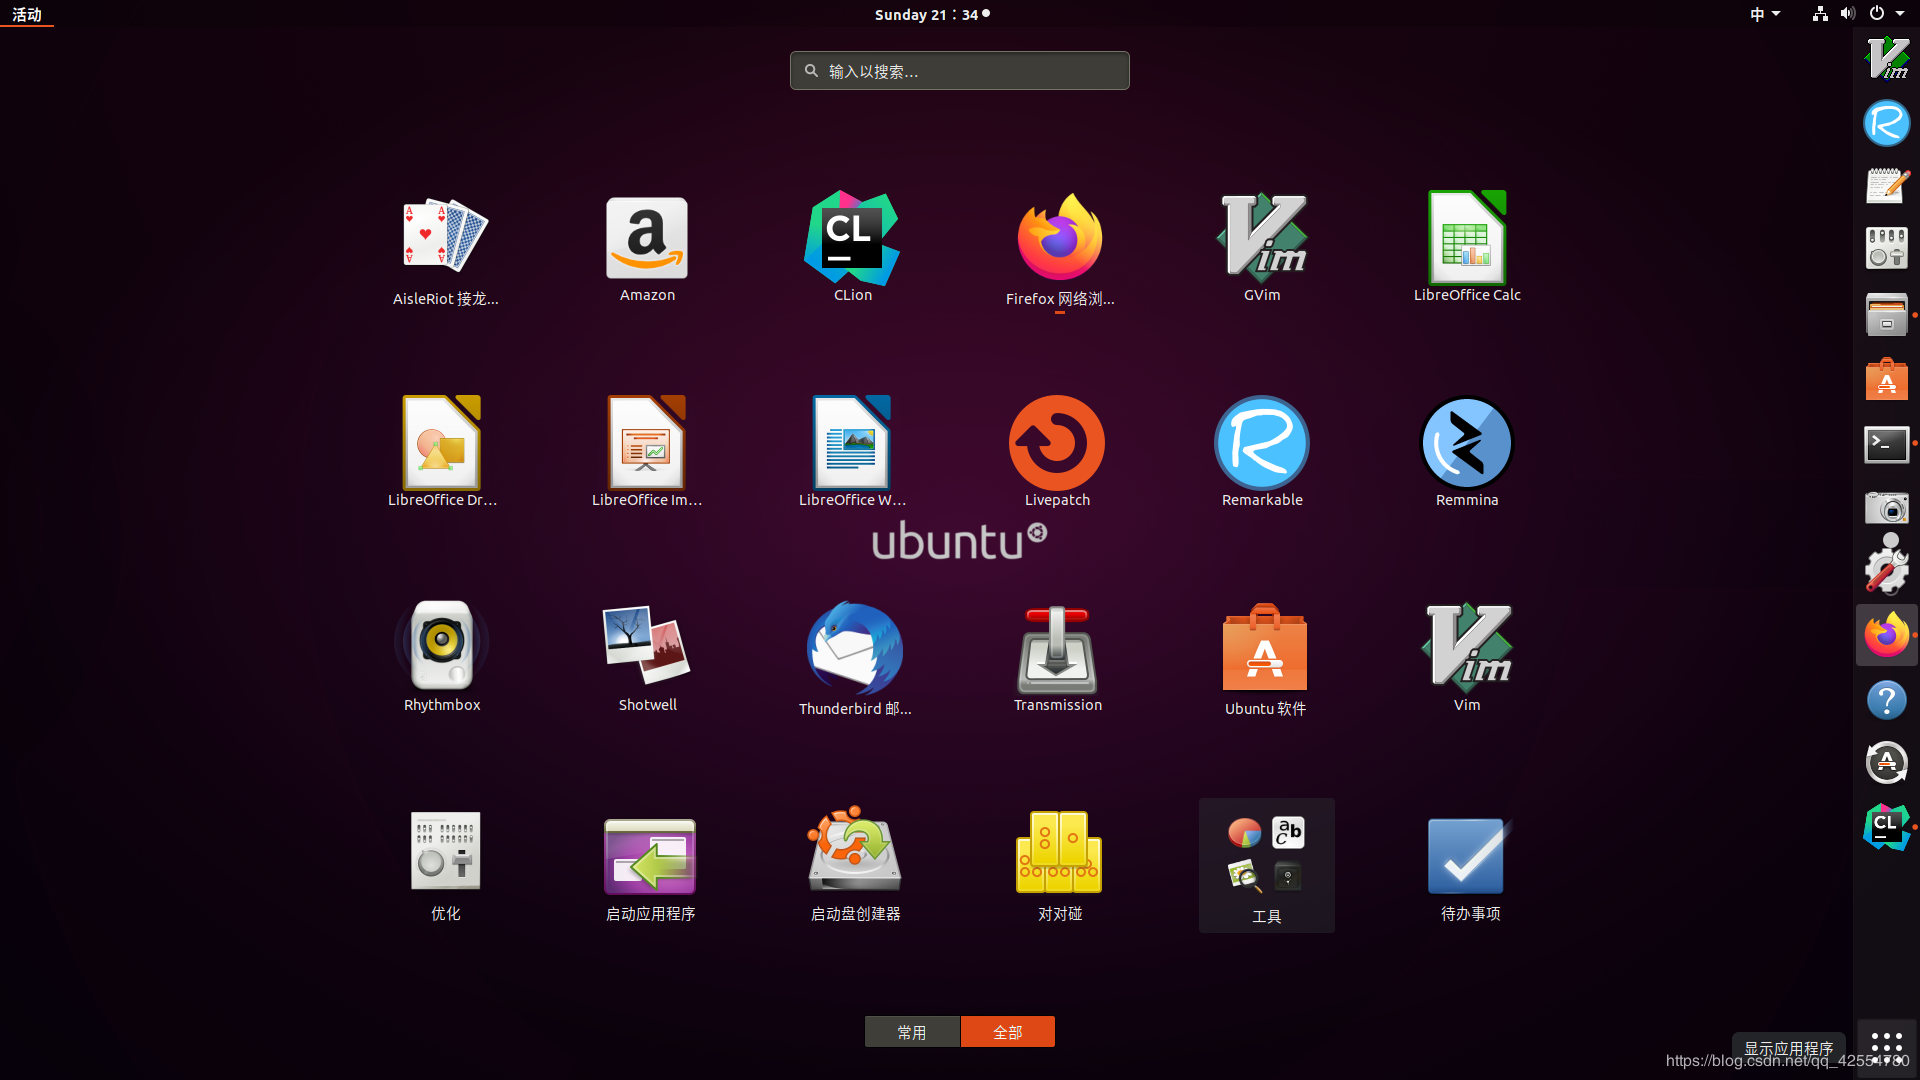Screen dimensions: 1920x1080
Task: Launch the Firefox web browser
Action: pos(1058,238)
